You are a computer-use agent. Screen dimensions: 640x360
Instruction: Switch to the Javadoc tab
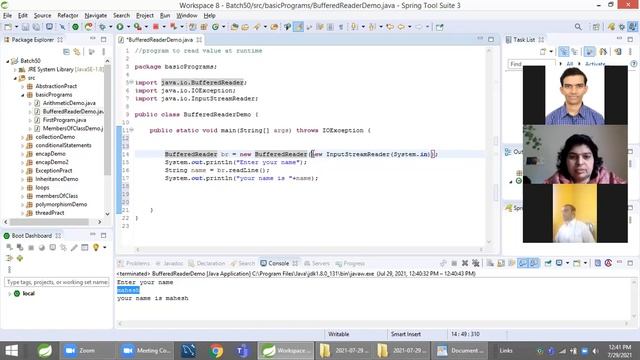[169, 263]
